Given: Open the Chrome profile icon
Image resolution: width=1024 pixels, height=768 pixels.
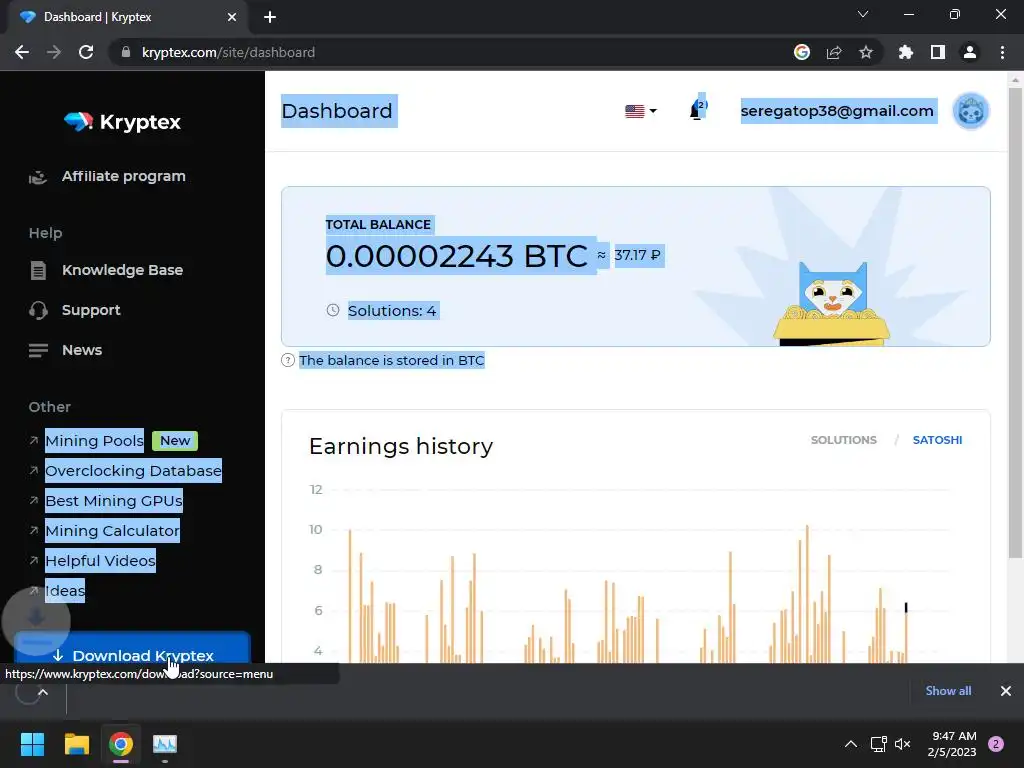Looking at the screenshot, I should point(970,52).
